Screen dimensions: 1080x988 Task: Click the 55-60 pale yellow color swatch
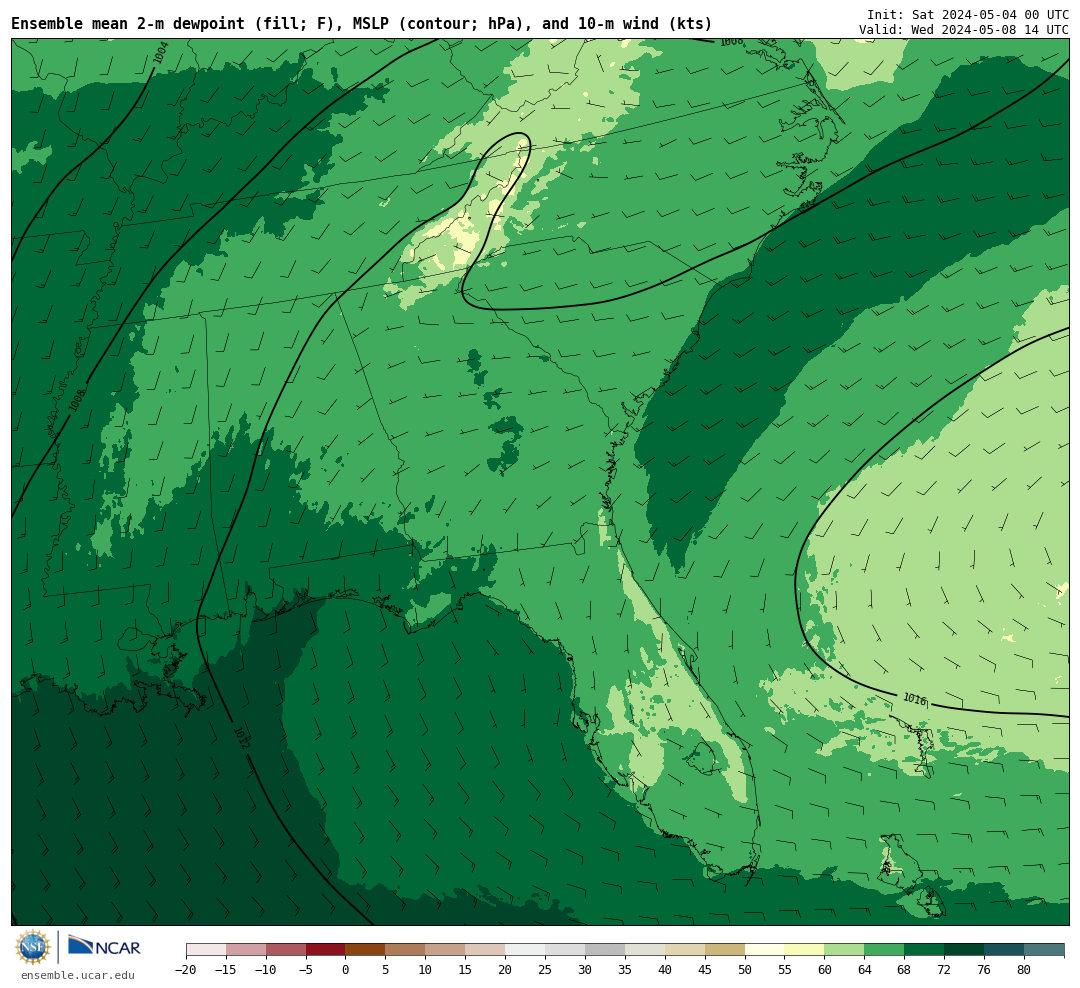804,950
